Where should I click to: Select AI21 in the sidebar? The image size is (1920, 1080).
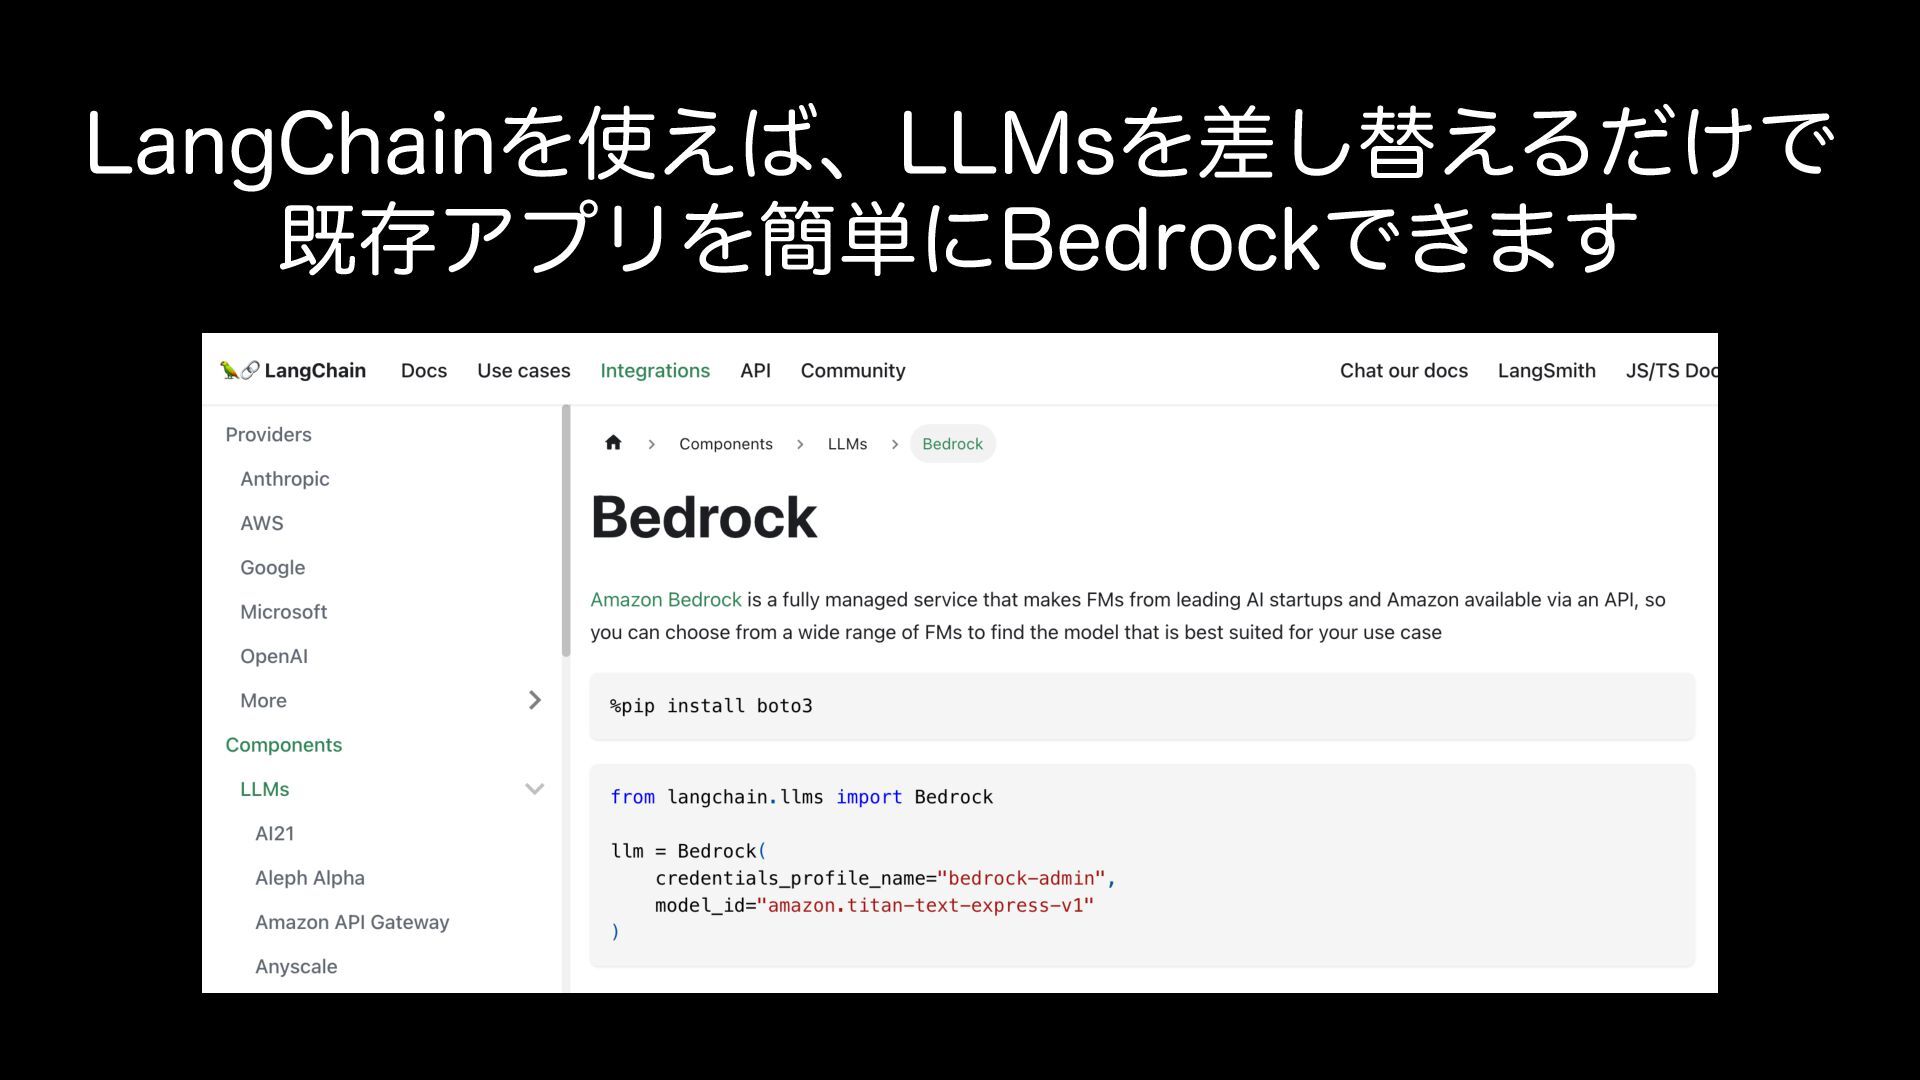coord(275,833)
